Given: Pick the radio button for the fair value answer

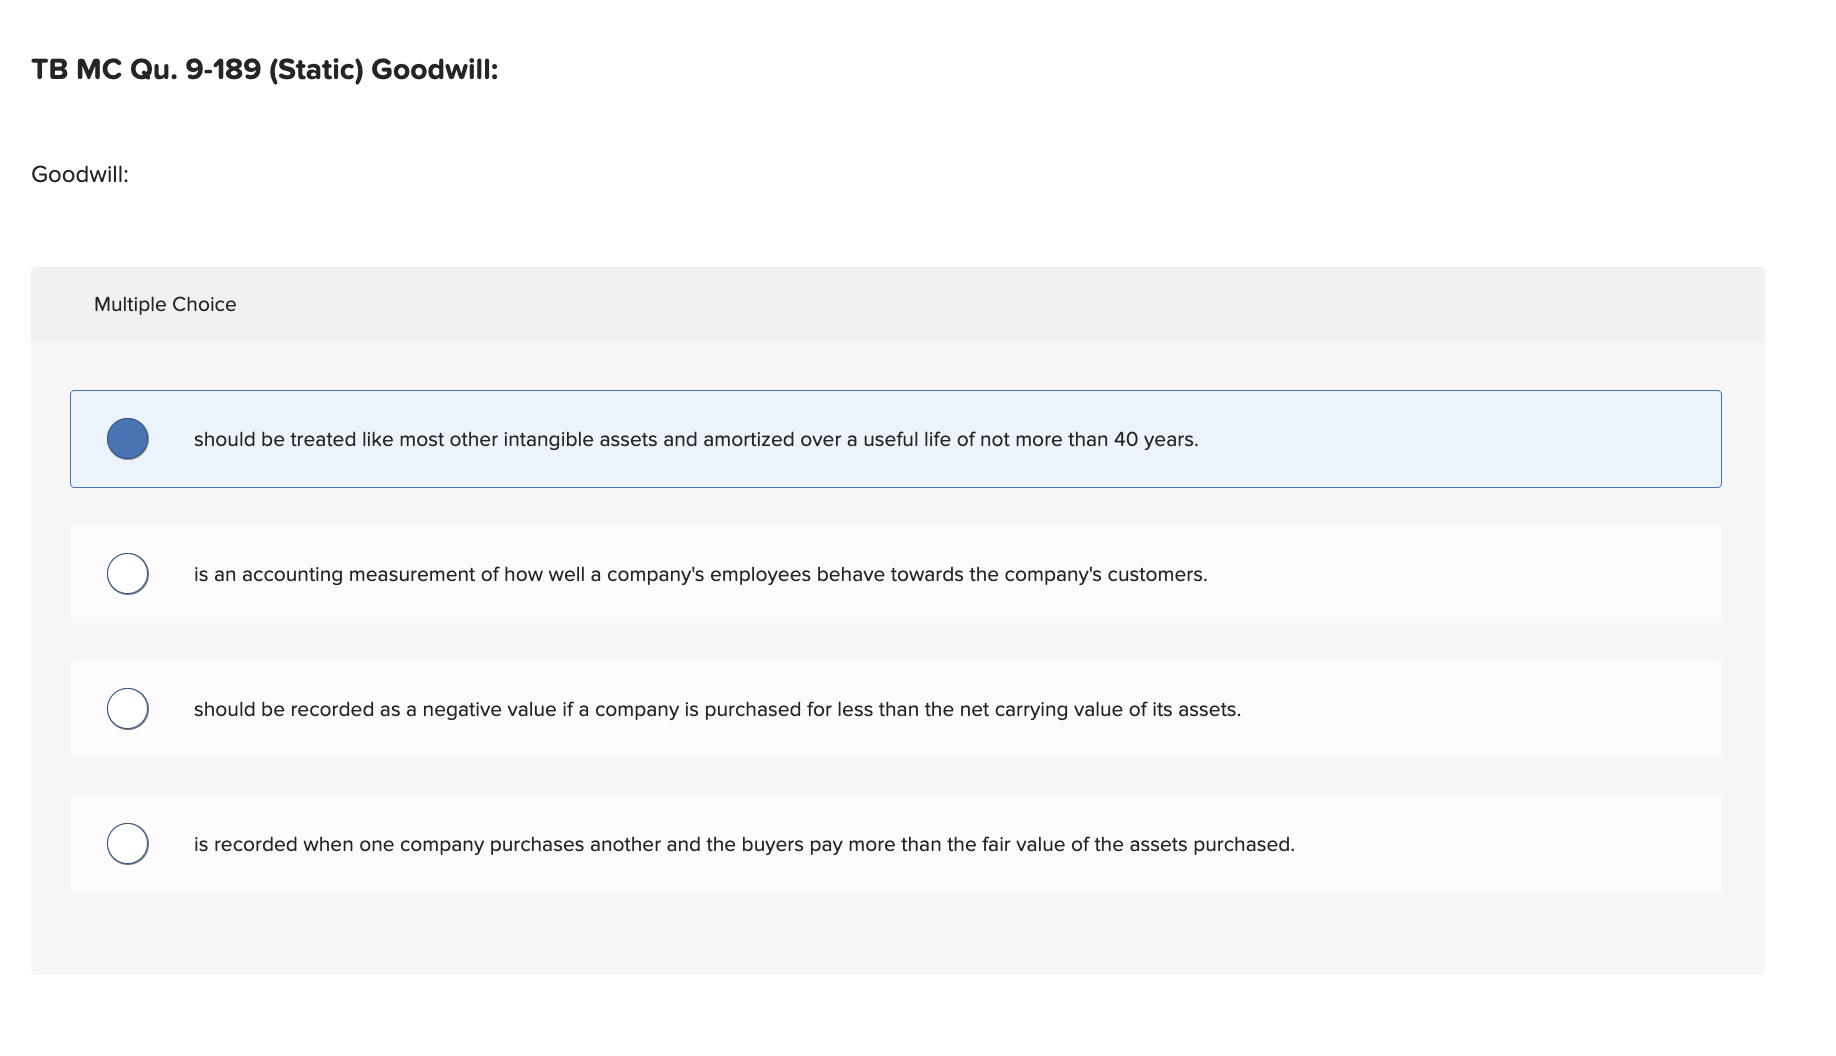Looking at the screenshot, I should [128, 844].
